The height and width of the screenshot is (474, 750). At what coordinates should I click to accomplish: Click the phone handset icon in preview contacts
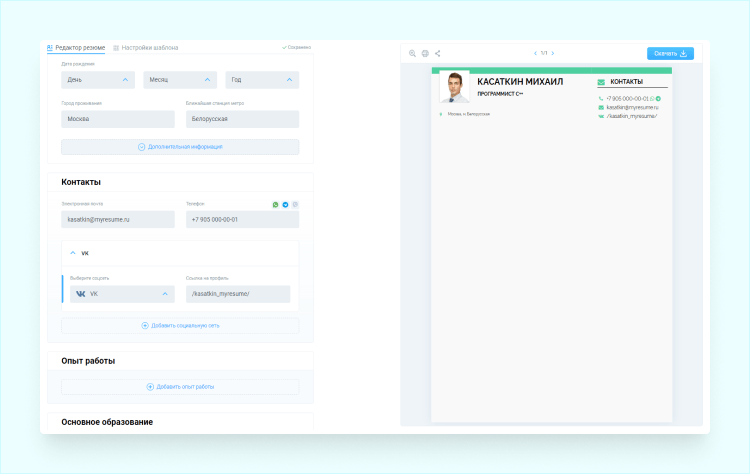[601, 99]
